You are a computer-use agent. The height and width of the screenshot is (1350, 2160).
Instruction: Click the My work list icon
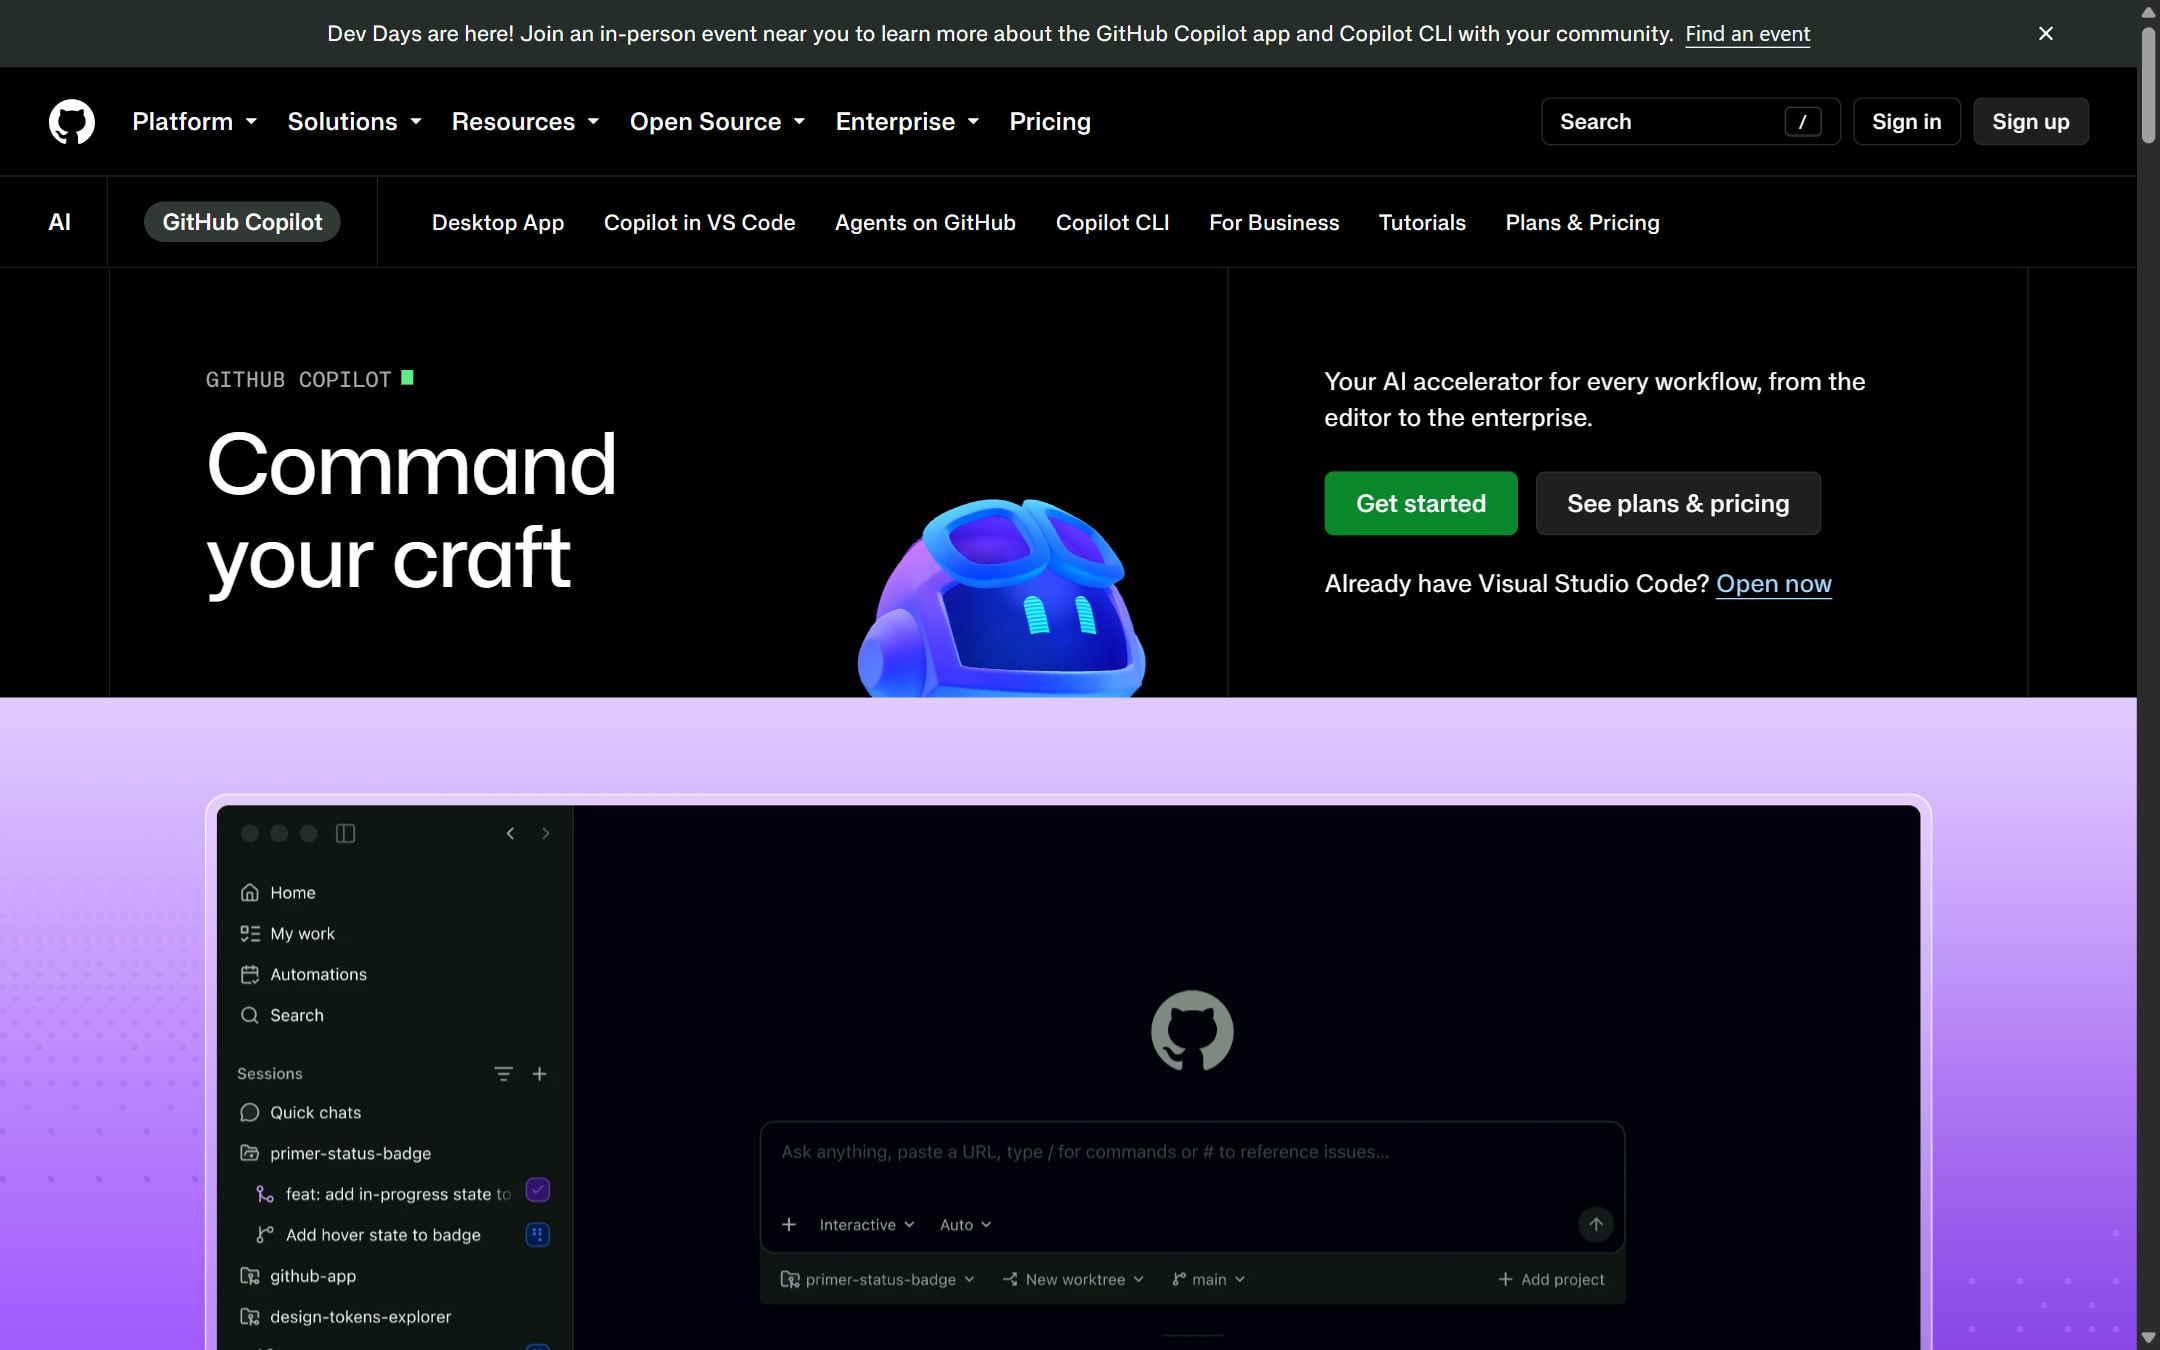coord(250,933)
